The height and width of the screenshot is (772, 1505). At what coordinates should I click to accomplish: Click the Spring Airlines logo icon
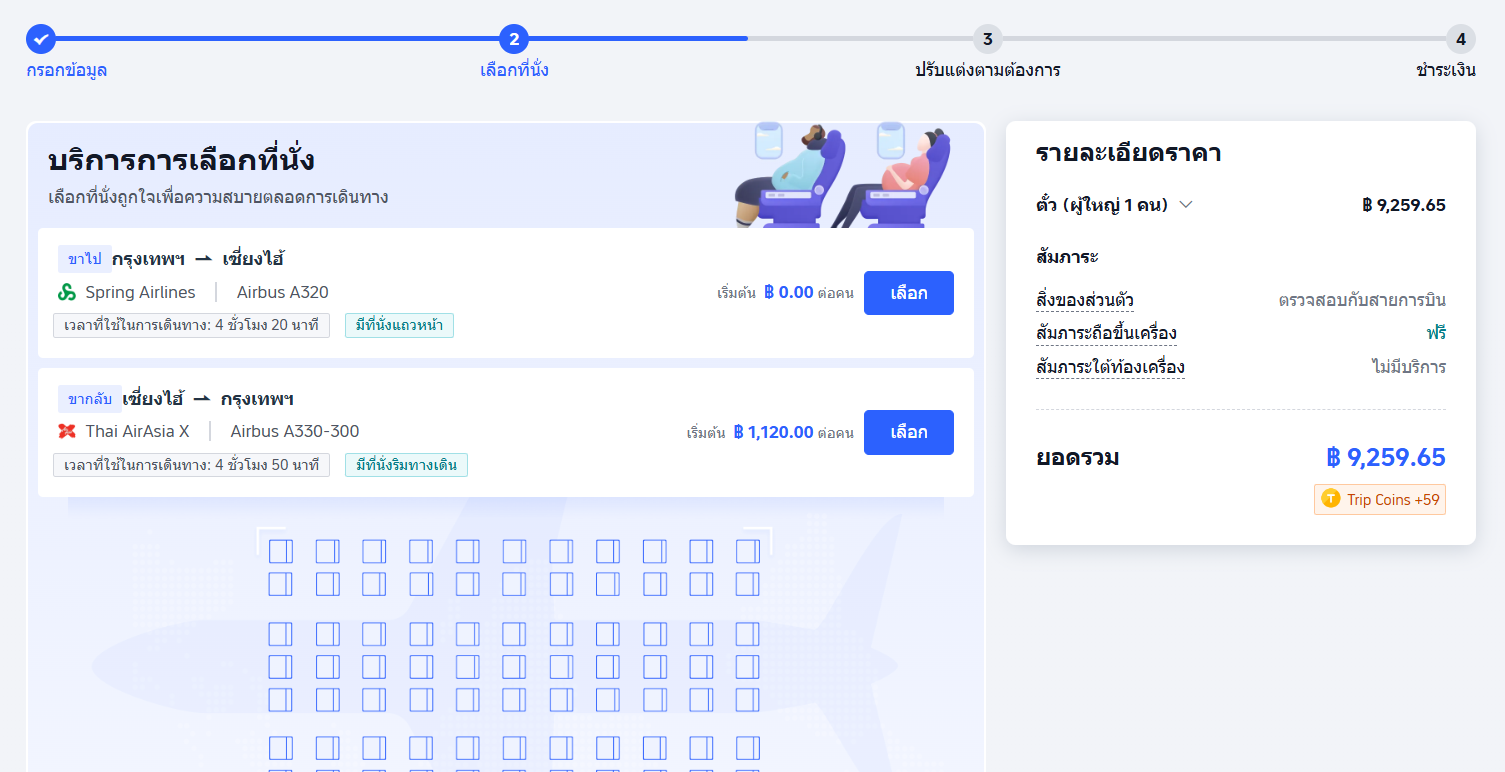point(67,293)
